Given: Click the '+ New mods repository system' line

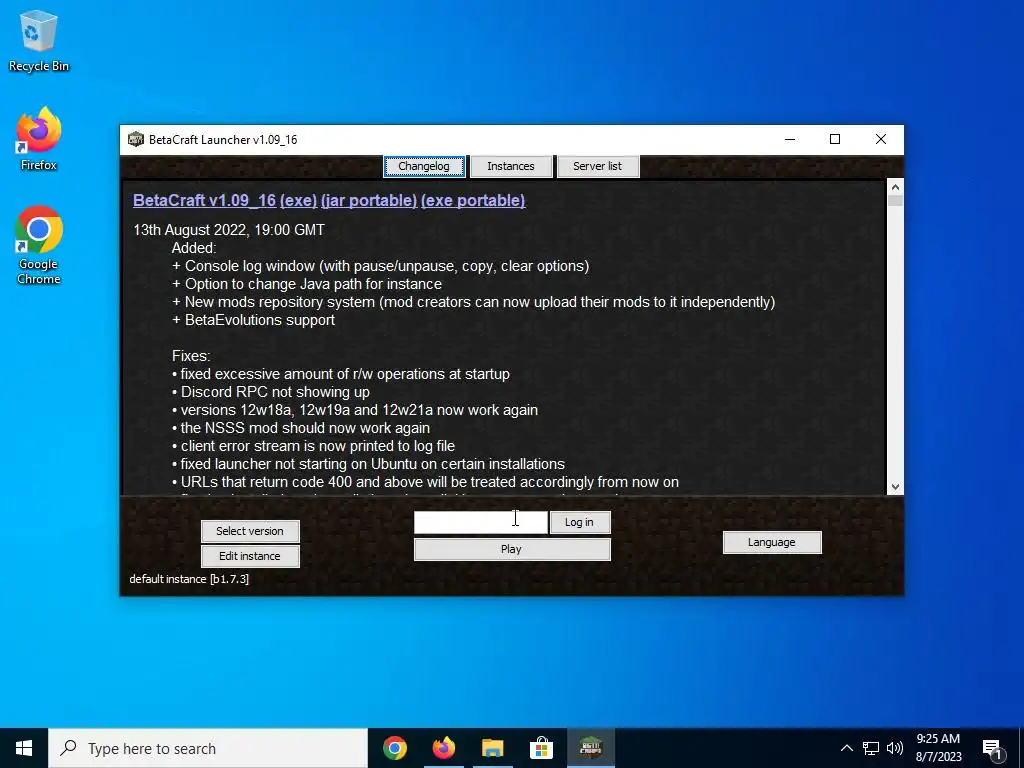Looking at the screenshot, I should [473, 302].
